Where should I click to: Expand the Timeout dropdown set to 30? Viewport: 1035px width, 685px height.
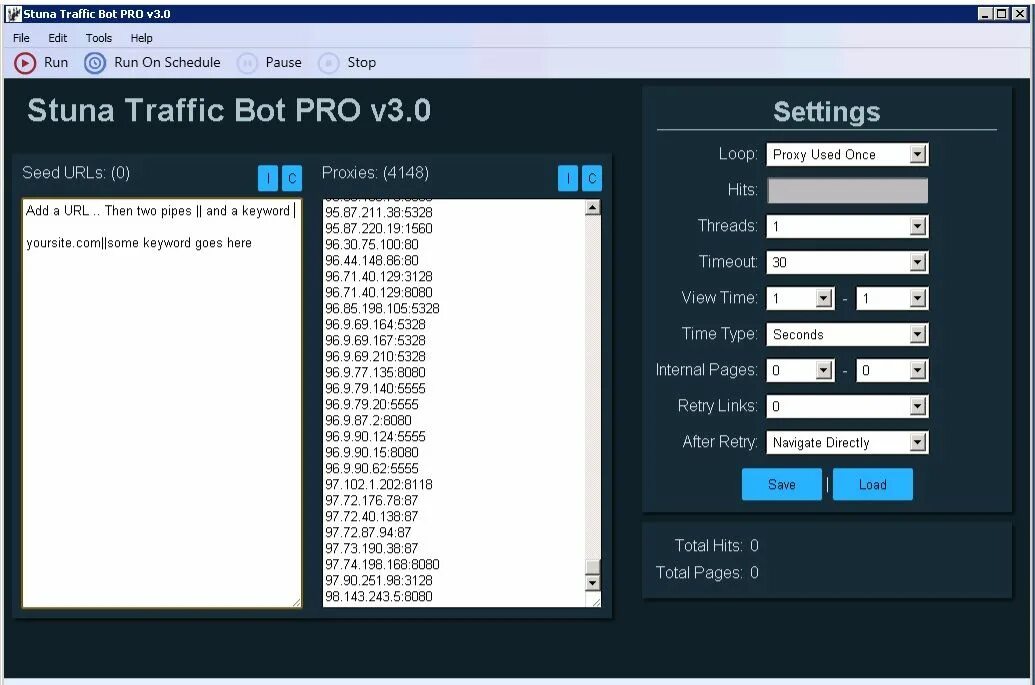coord(918,262)
